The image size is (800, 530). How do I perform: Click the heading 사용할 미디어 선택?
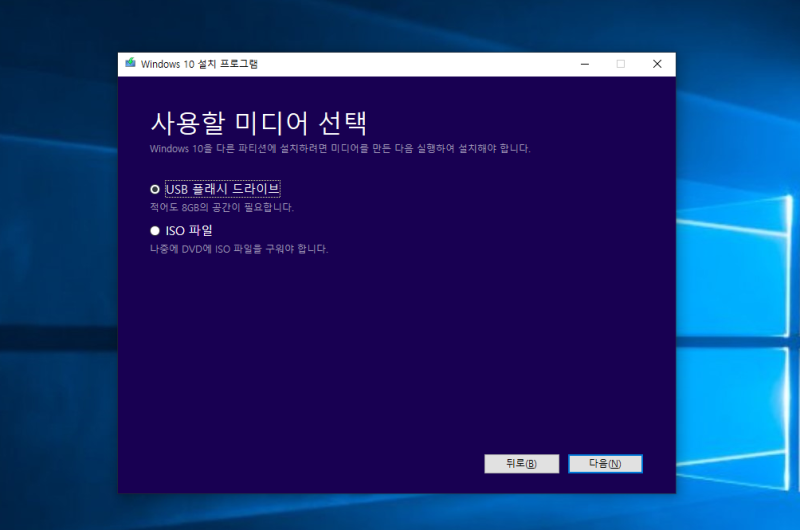tap(259, 123)
